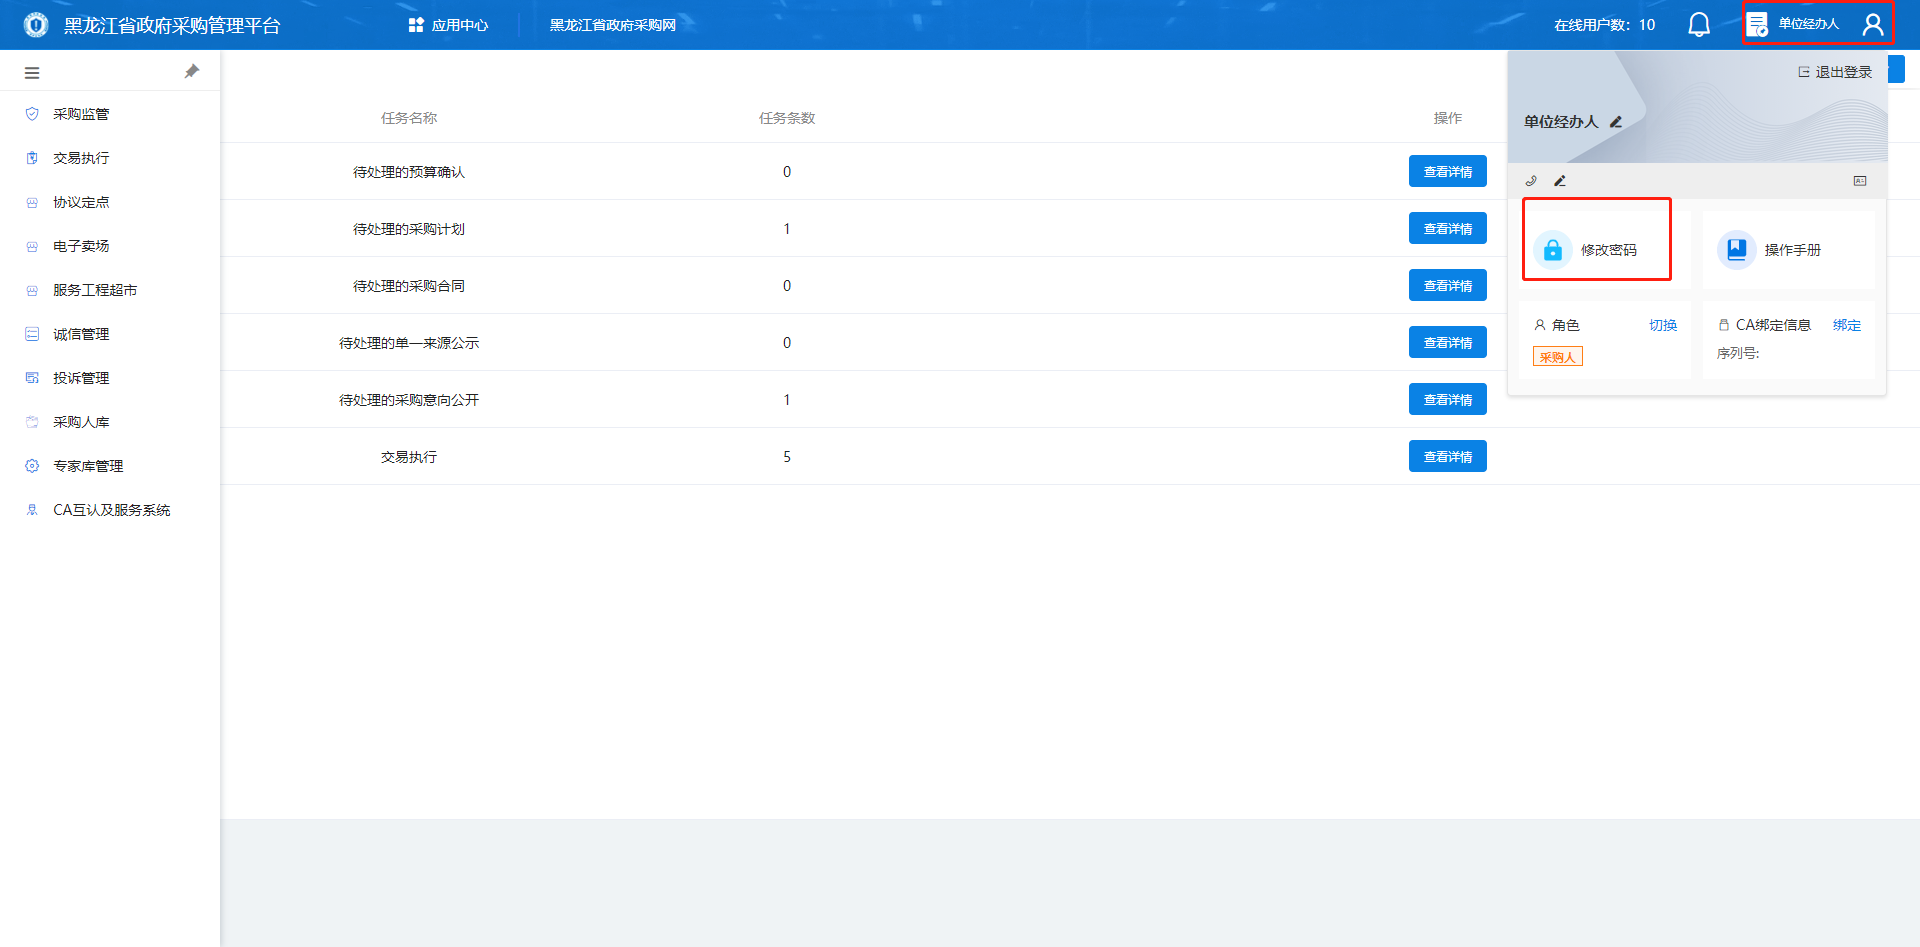
Task: Click the 采购监管 shield icon
Action: 32,114
